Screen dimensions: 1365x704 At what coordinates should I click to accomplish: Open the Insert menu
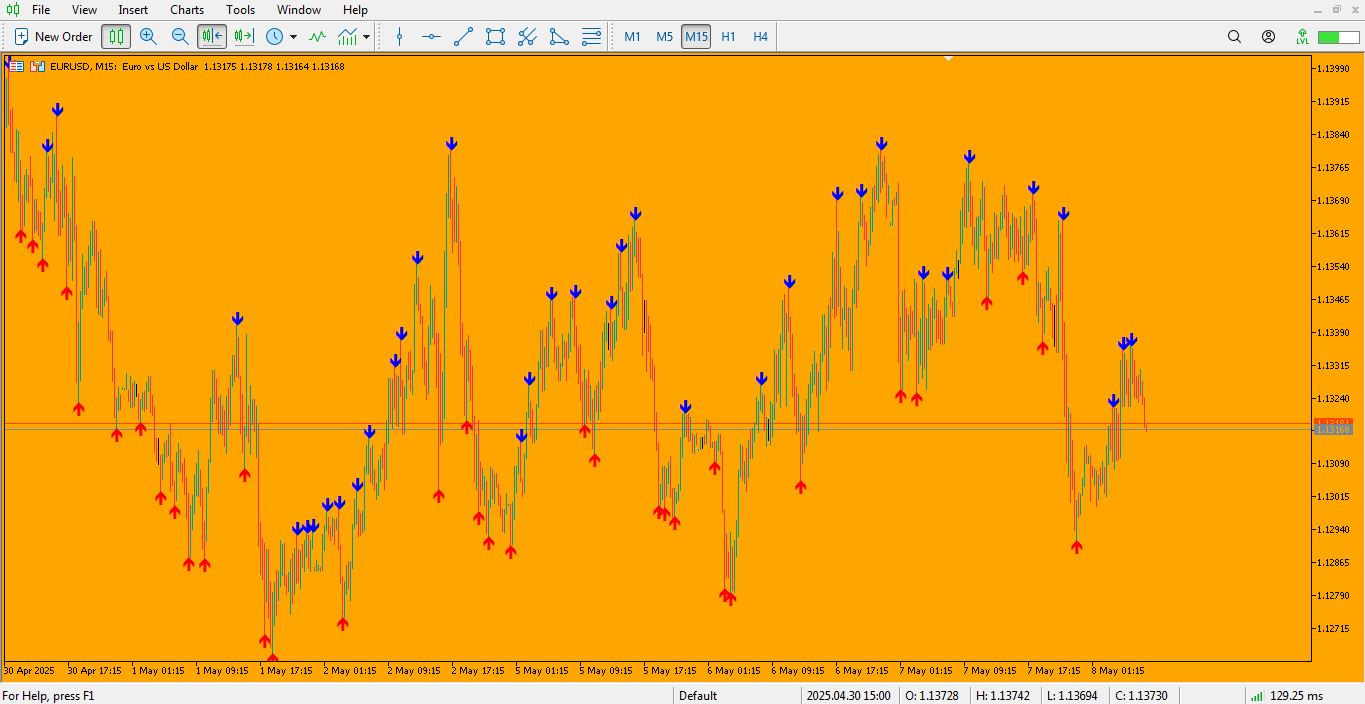point(133,10)
